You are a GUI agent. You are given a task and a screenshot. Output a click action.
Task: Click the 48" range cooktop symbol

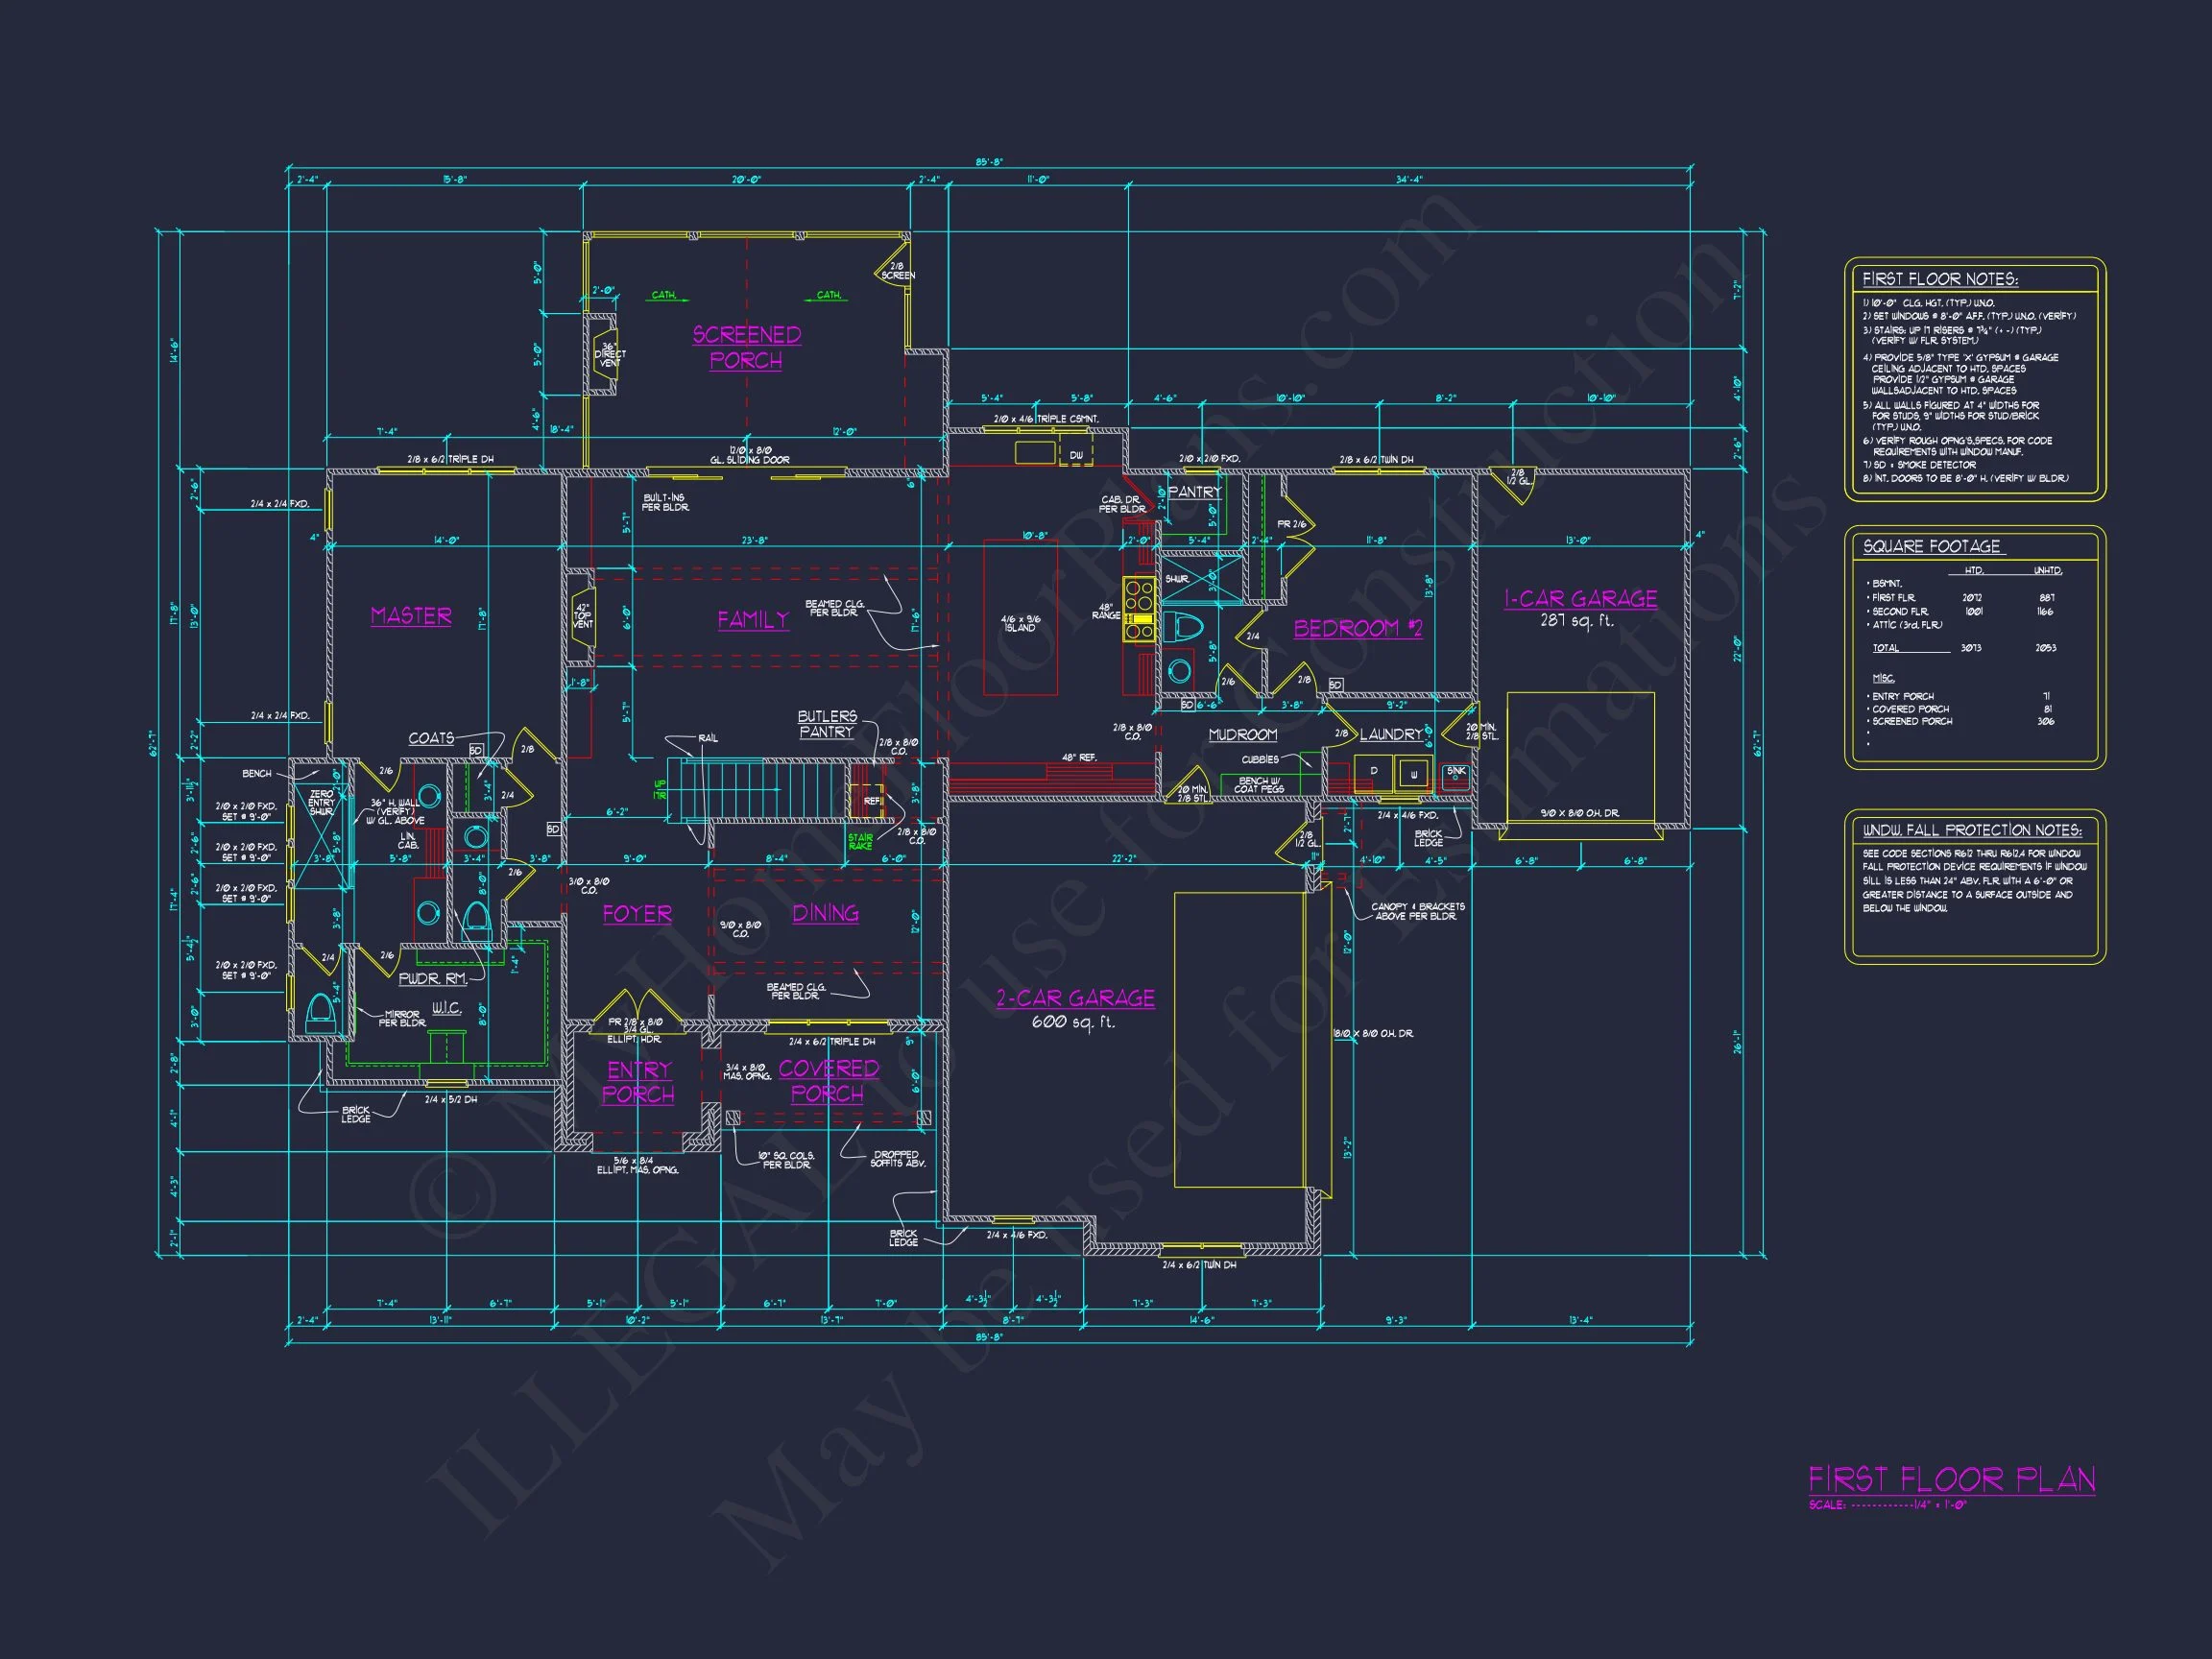tap(1138, 610)
